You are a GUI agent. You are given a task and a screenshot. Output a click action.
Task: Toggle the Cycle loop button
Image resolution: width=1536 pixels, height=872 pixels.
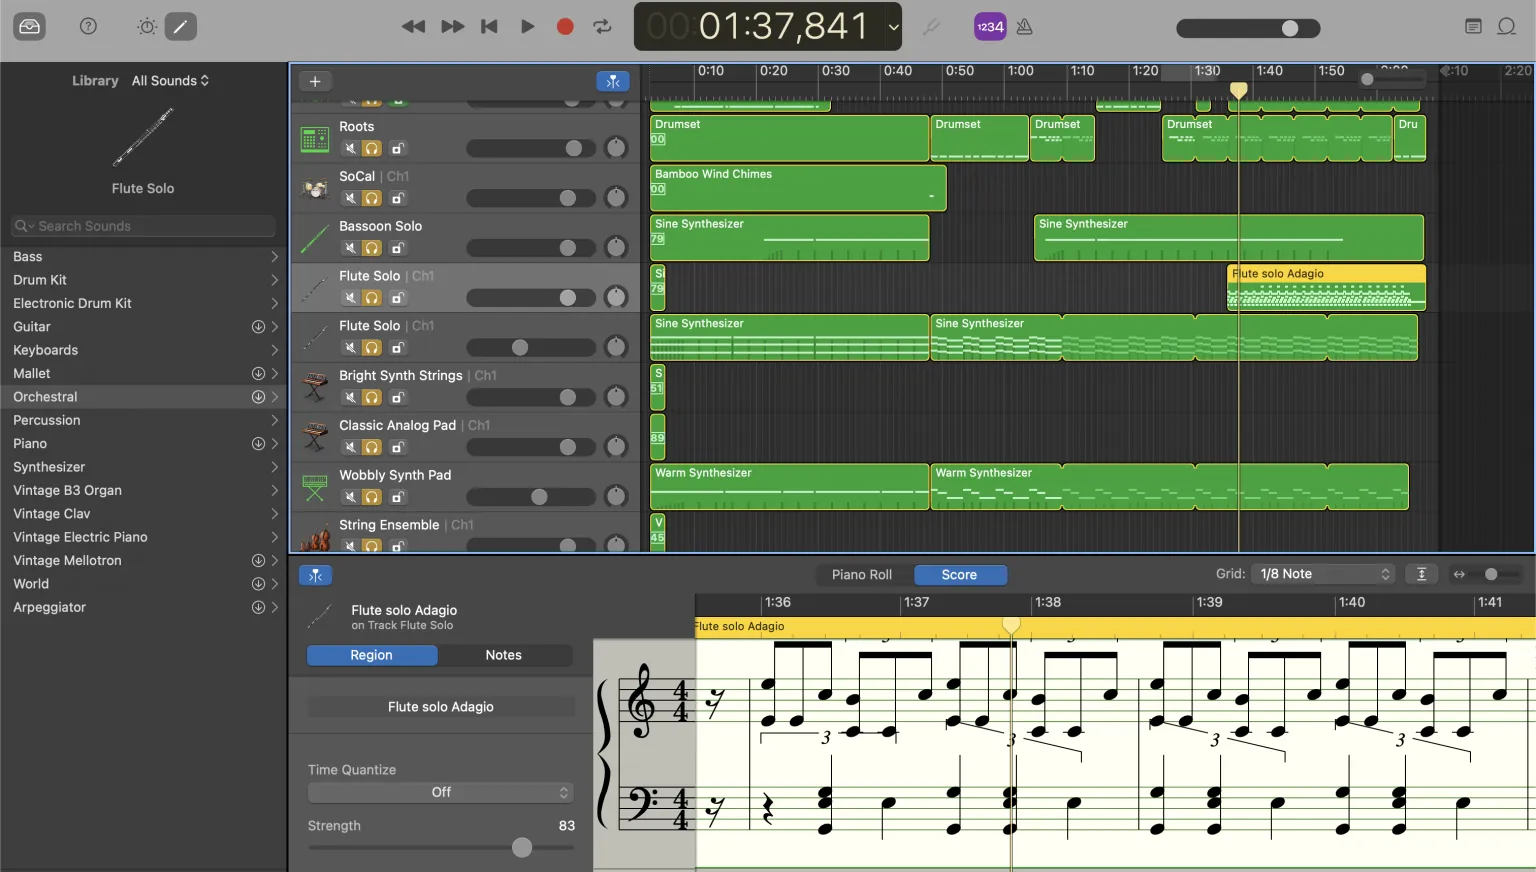pyautogui.click(x=602, y=27)
